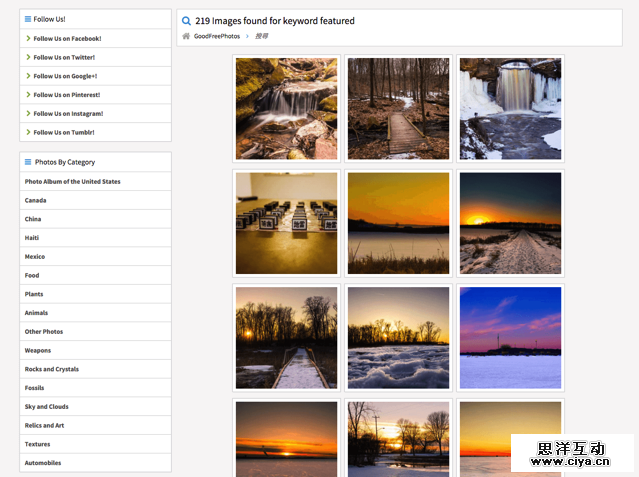Click the search magnifier icon beside results heading
This screenshot has width=639, height=477.
(187, 20)
